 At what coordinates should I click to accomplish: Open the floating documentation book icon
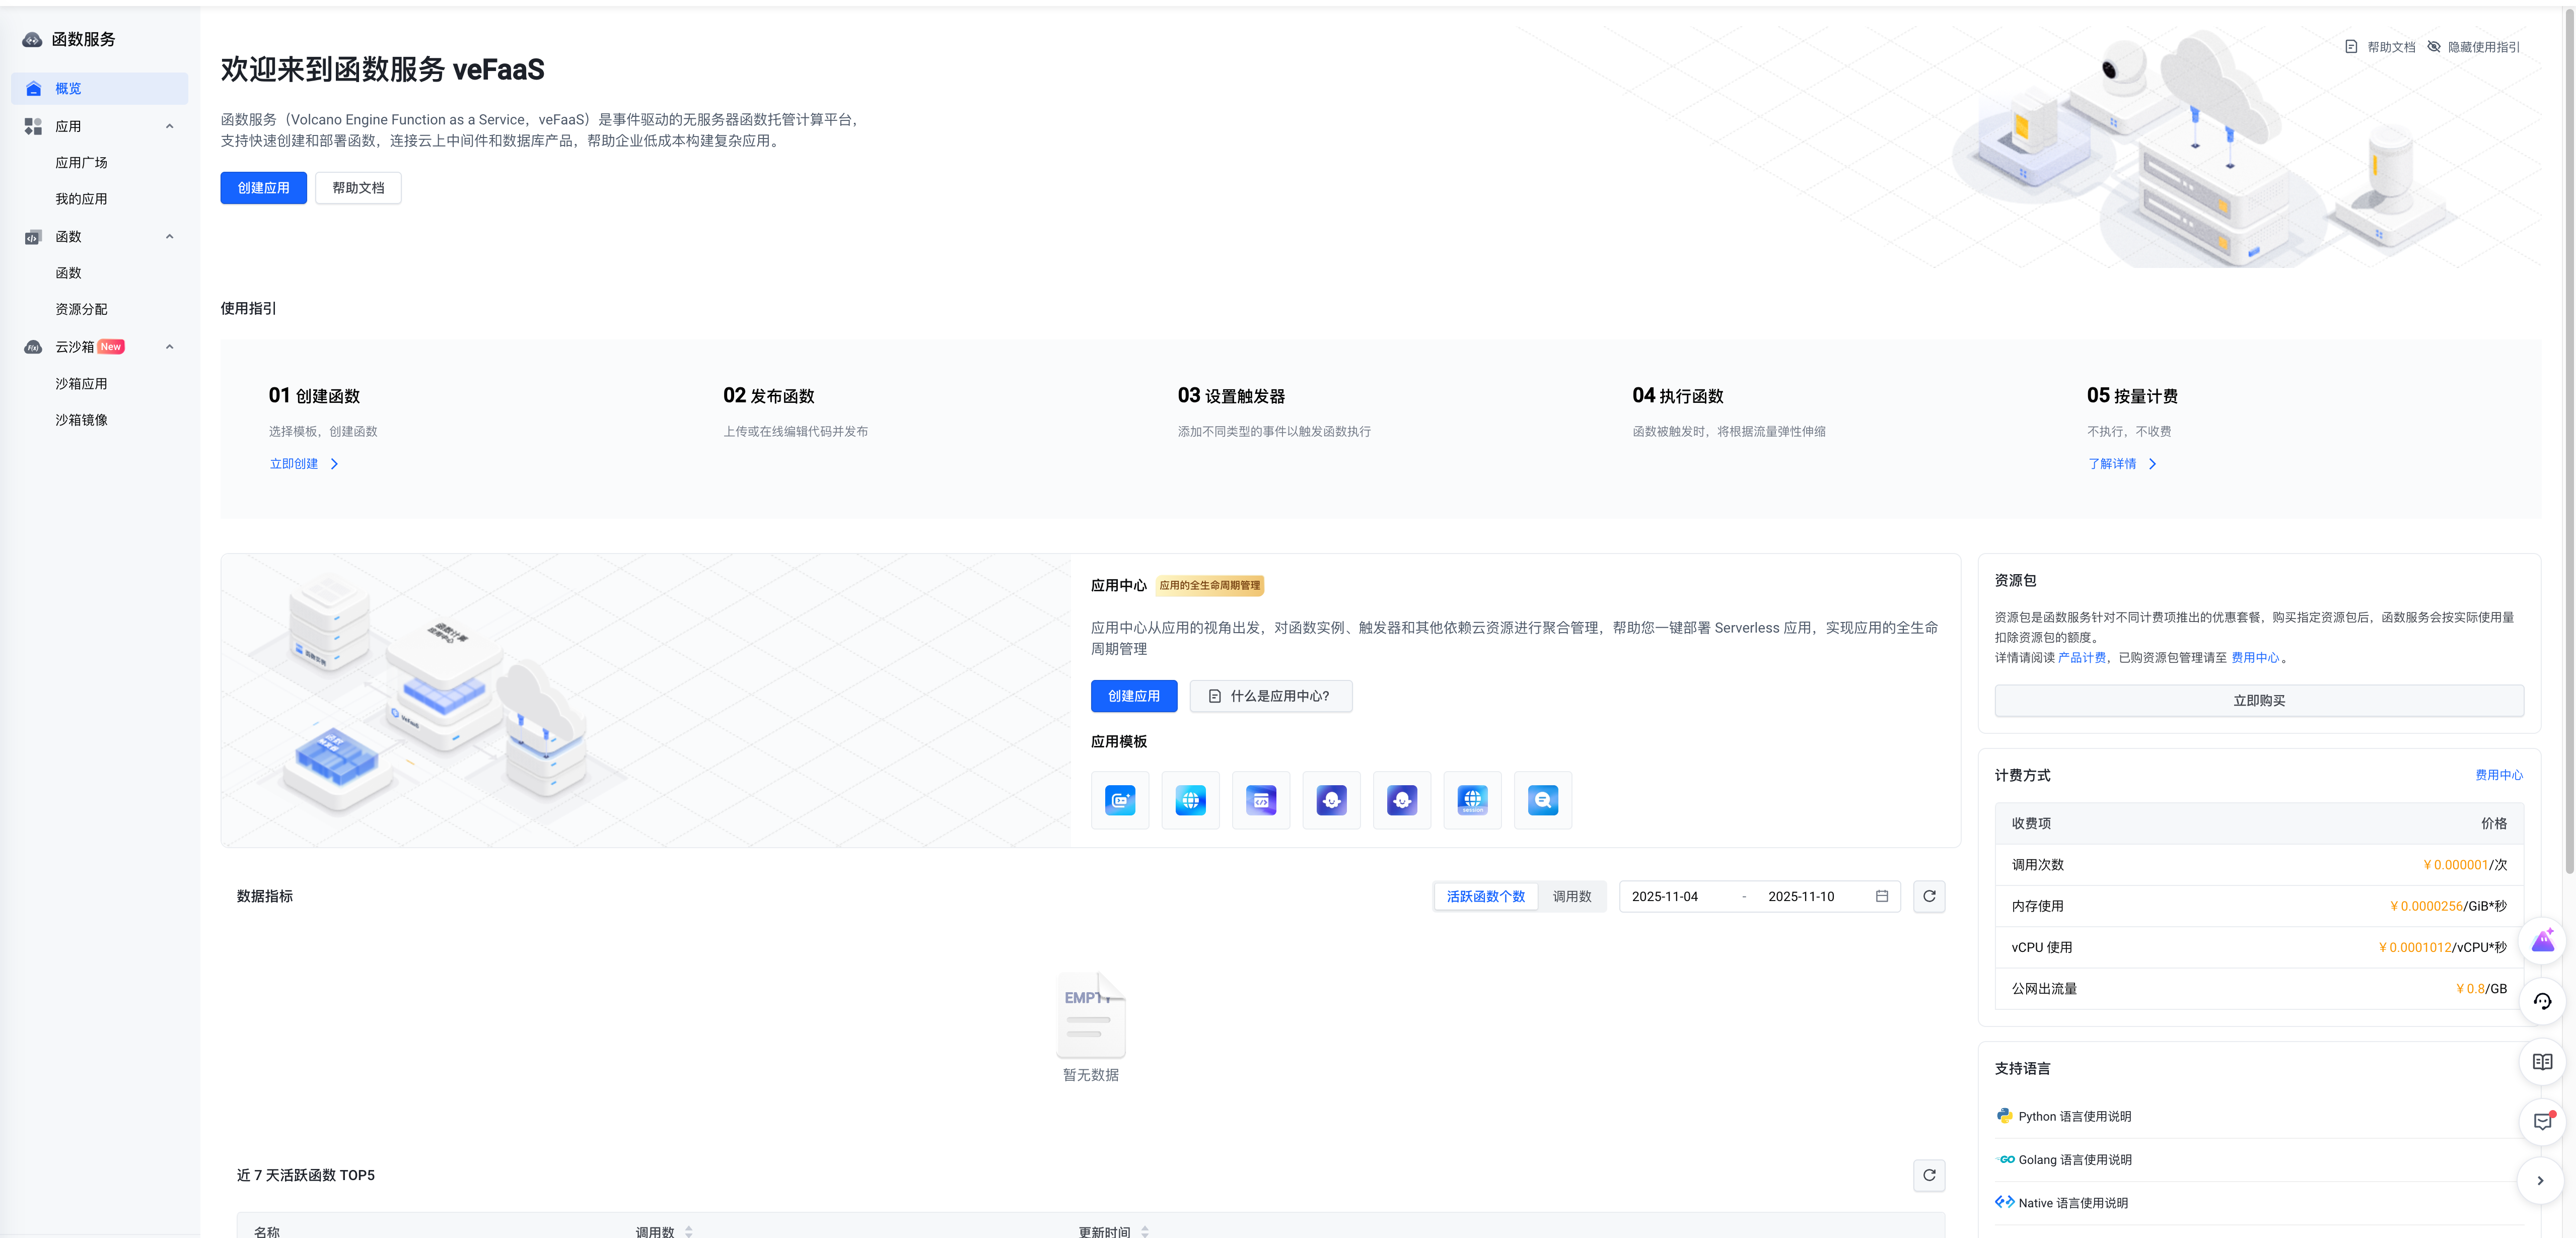coord(2542,1062)
